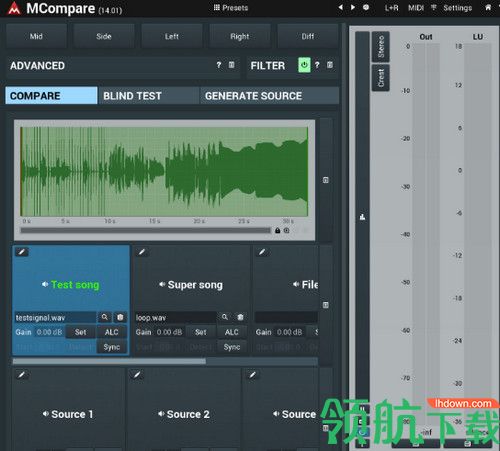This screenshot has width=500, height=451.
Task: Open the menu icon right of waveform
Action: [x=326, y=180]
